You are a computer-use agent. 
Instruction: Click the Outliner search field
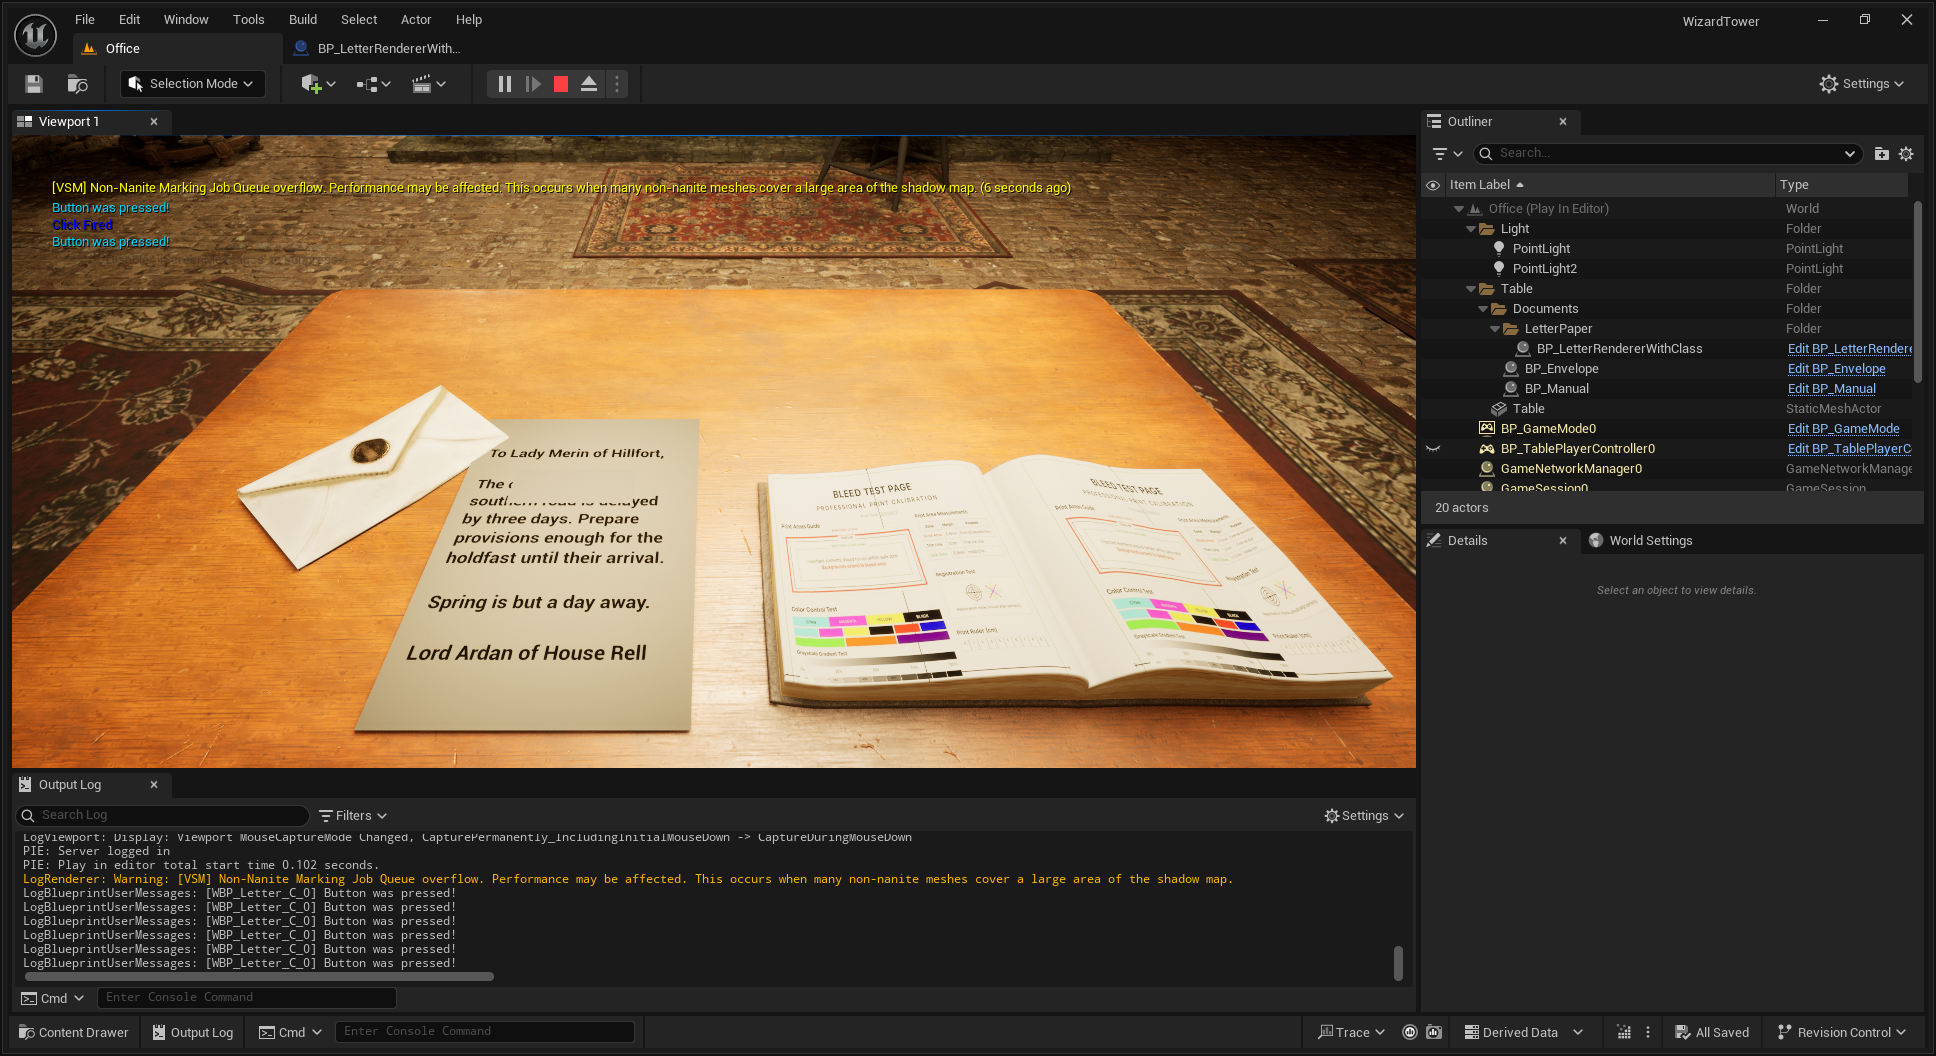click(1667, 154)
